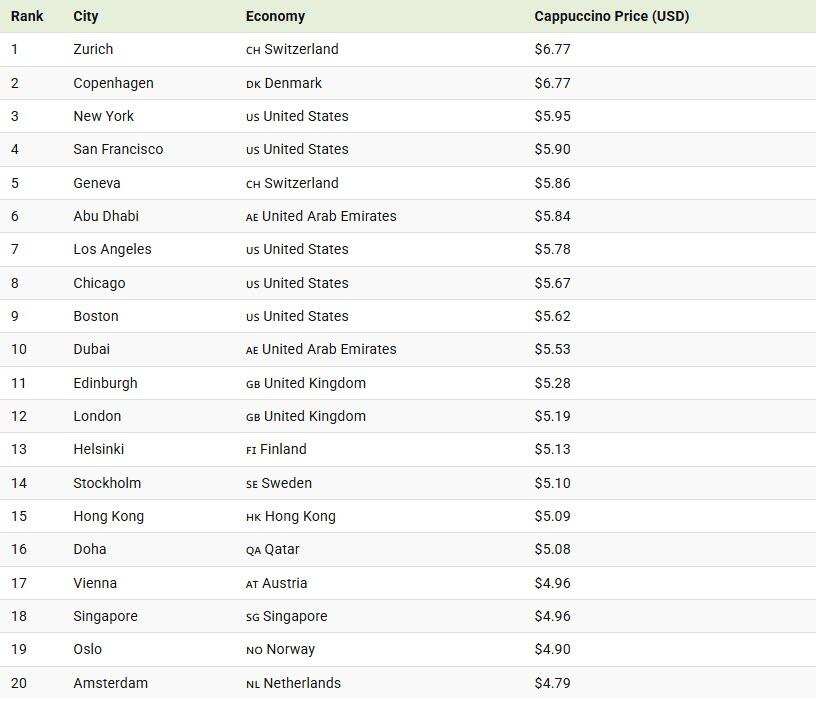
Task: Click the DK flag code for Denmark
Action: click(x=253, y=84)
